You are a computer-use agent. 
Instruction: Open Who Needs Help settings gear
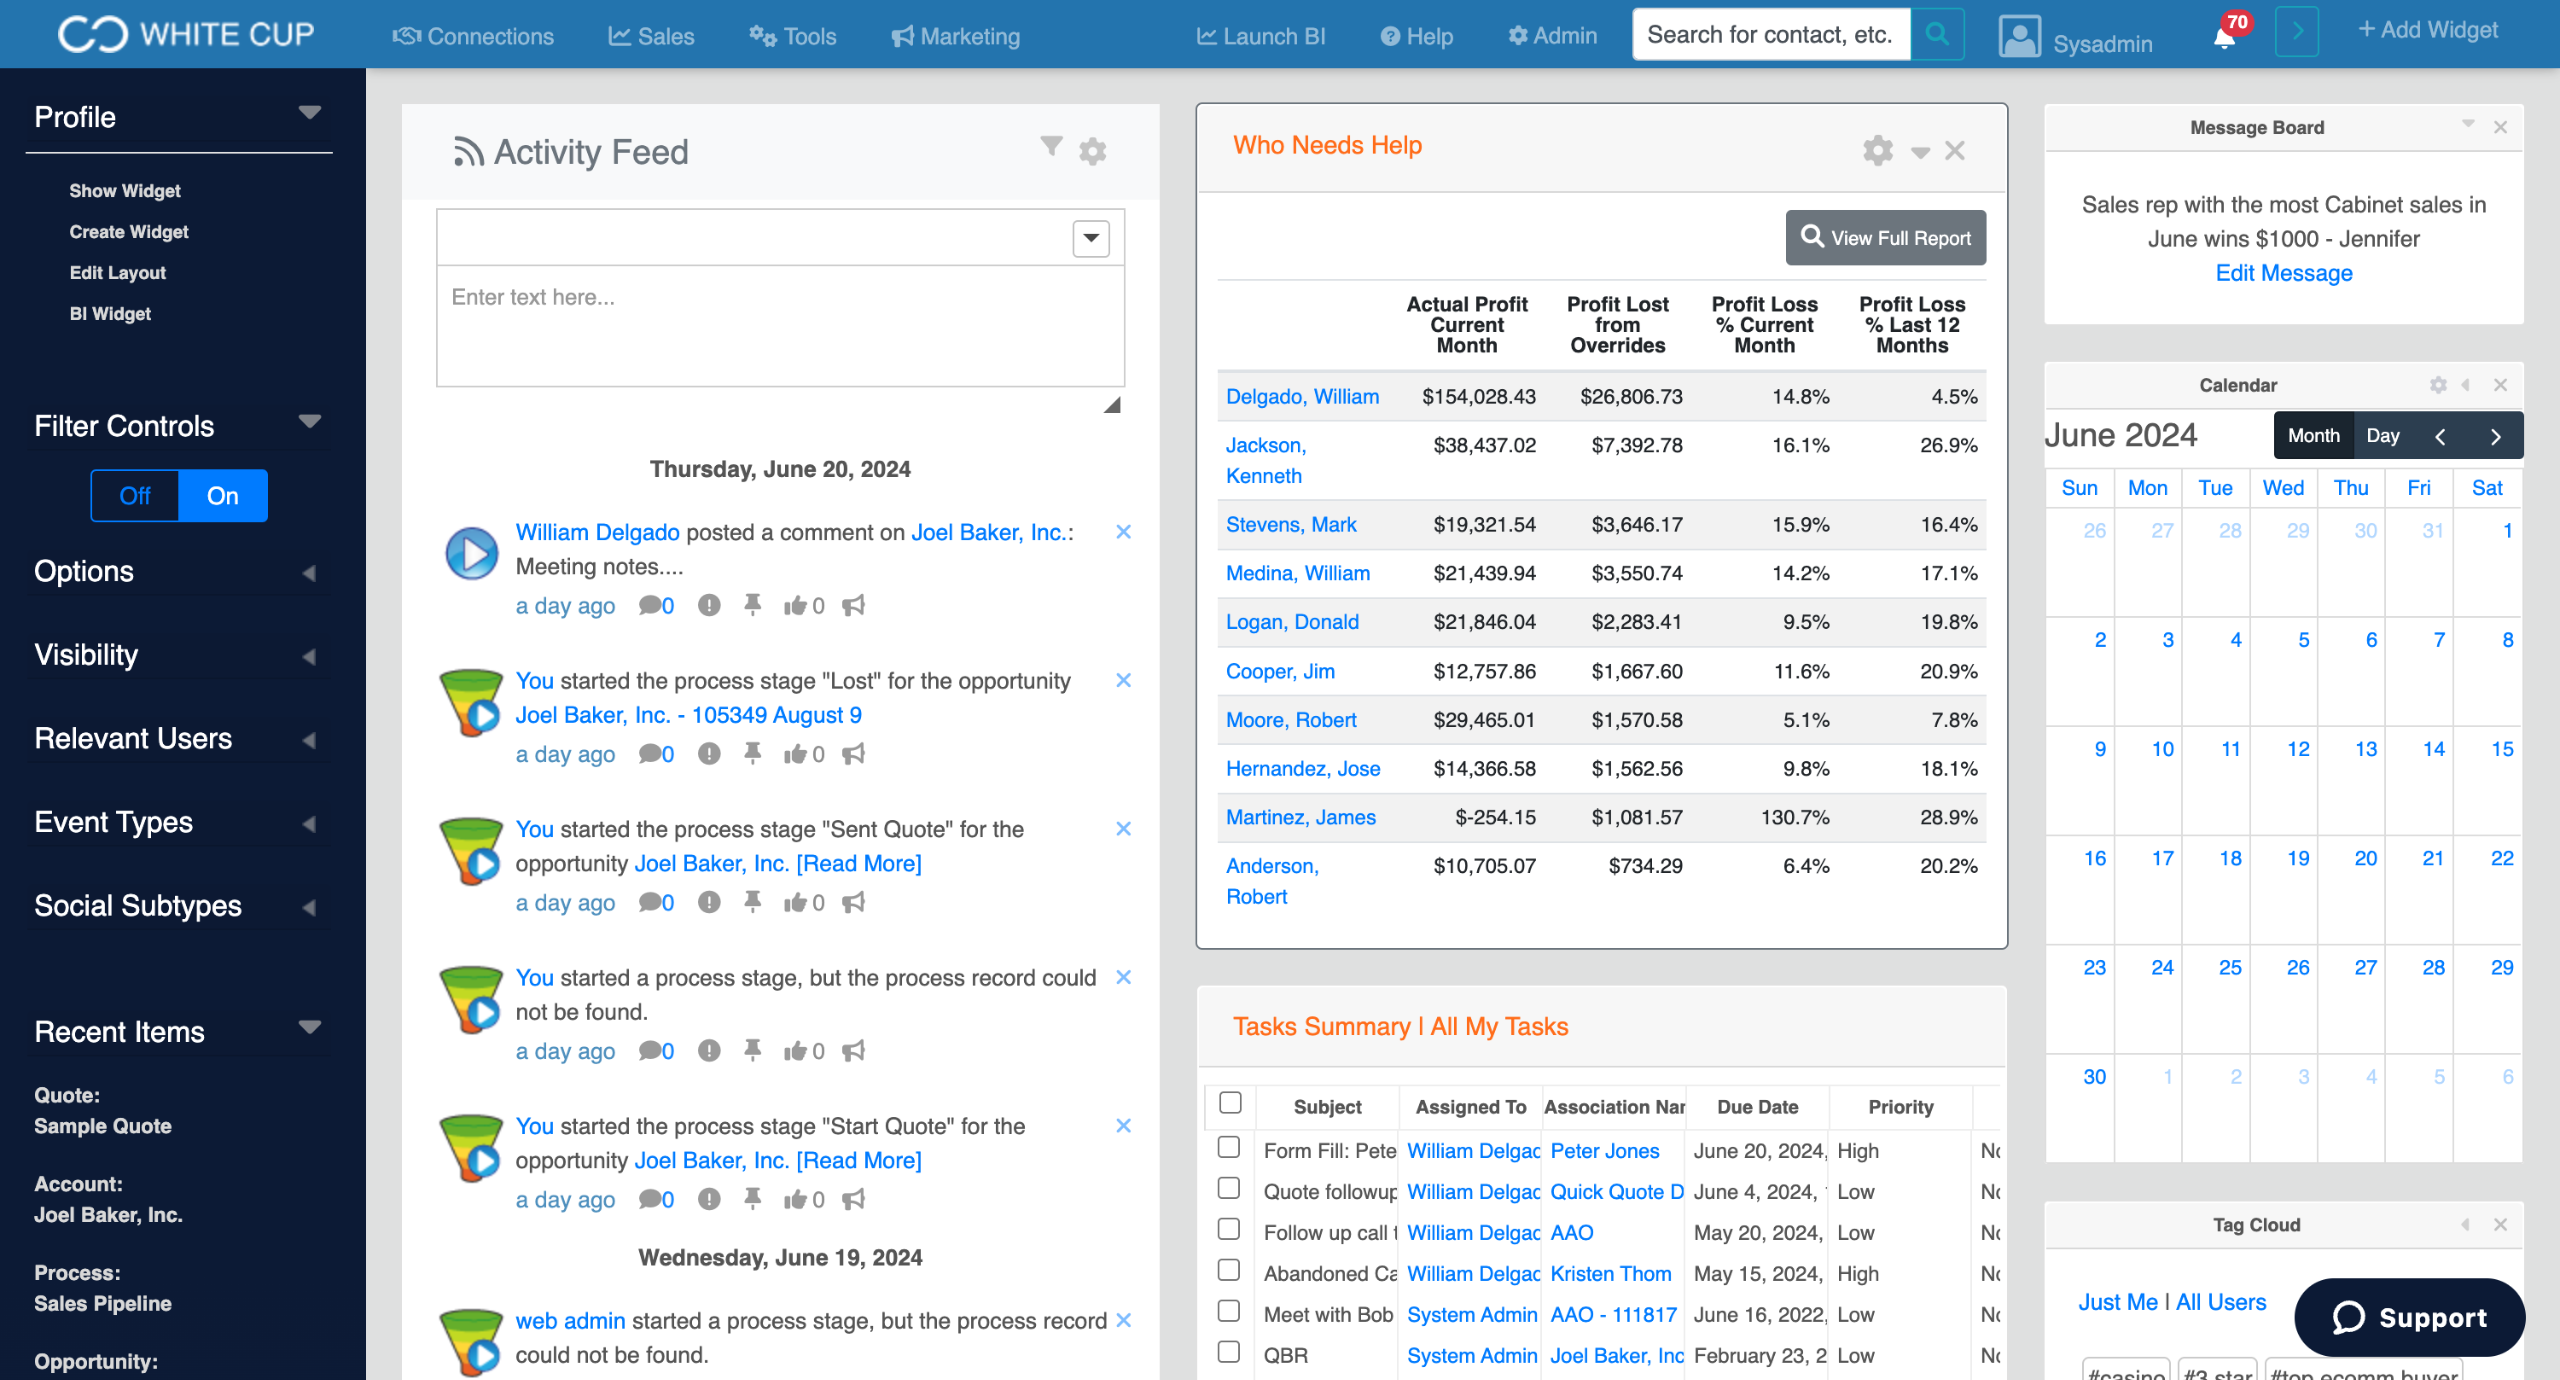click(1877, 150)
